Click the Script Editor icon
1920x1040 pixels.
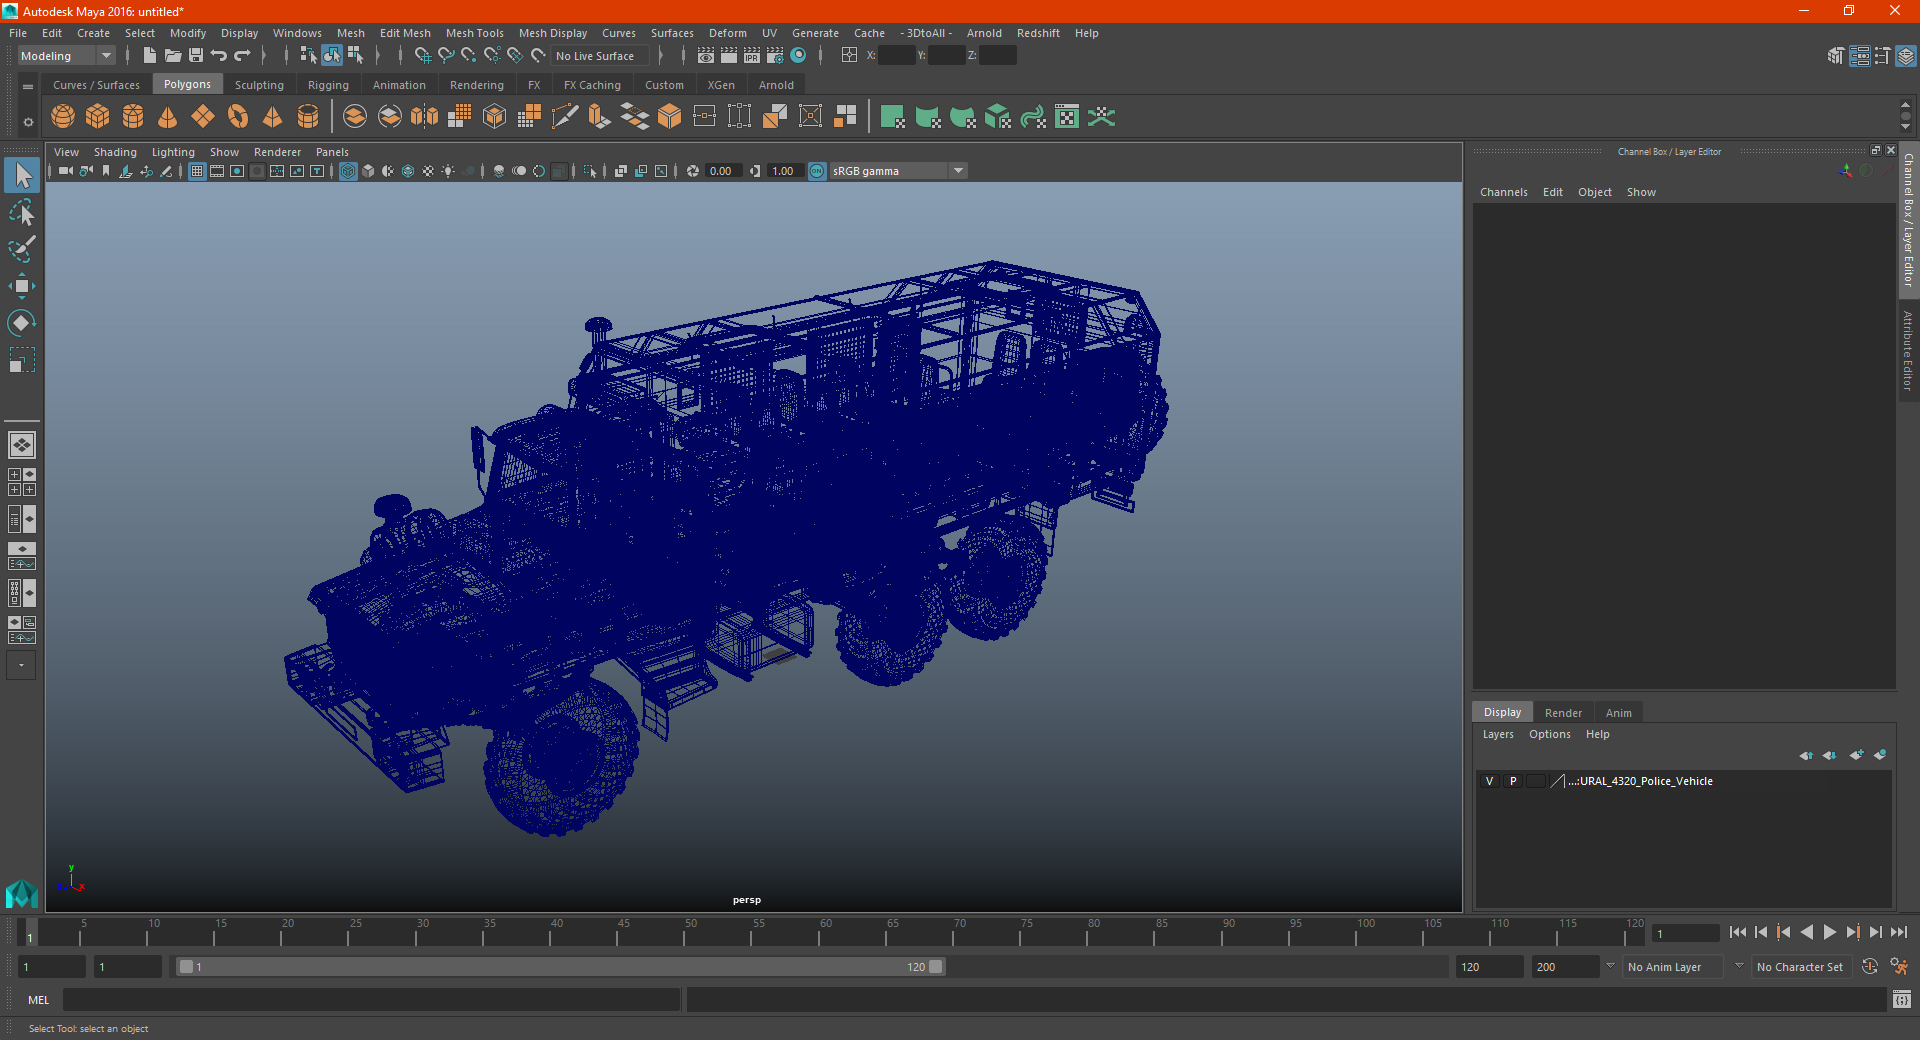click(1902, 999)
